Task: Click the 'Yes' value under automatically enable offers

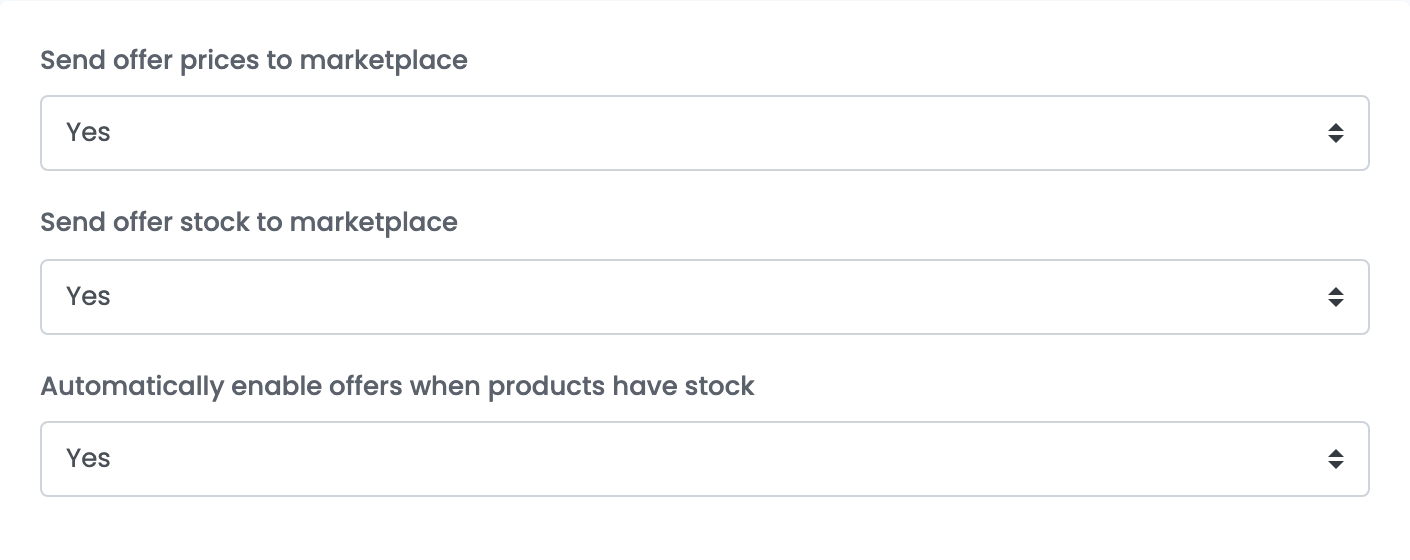Action: (x=88, y=458)
